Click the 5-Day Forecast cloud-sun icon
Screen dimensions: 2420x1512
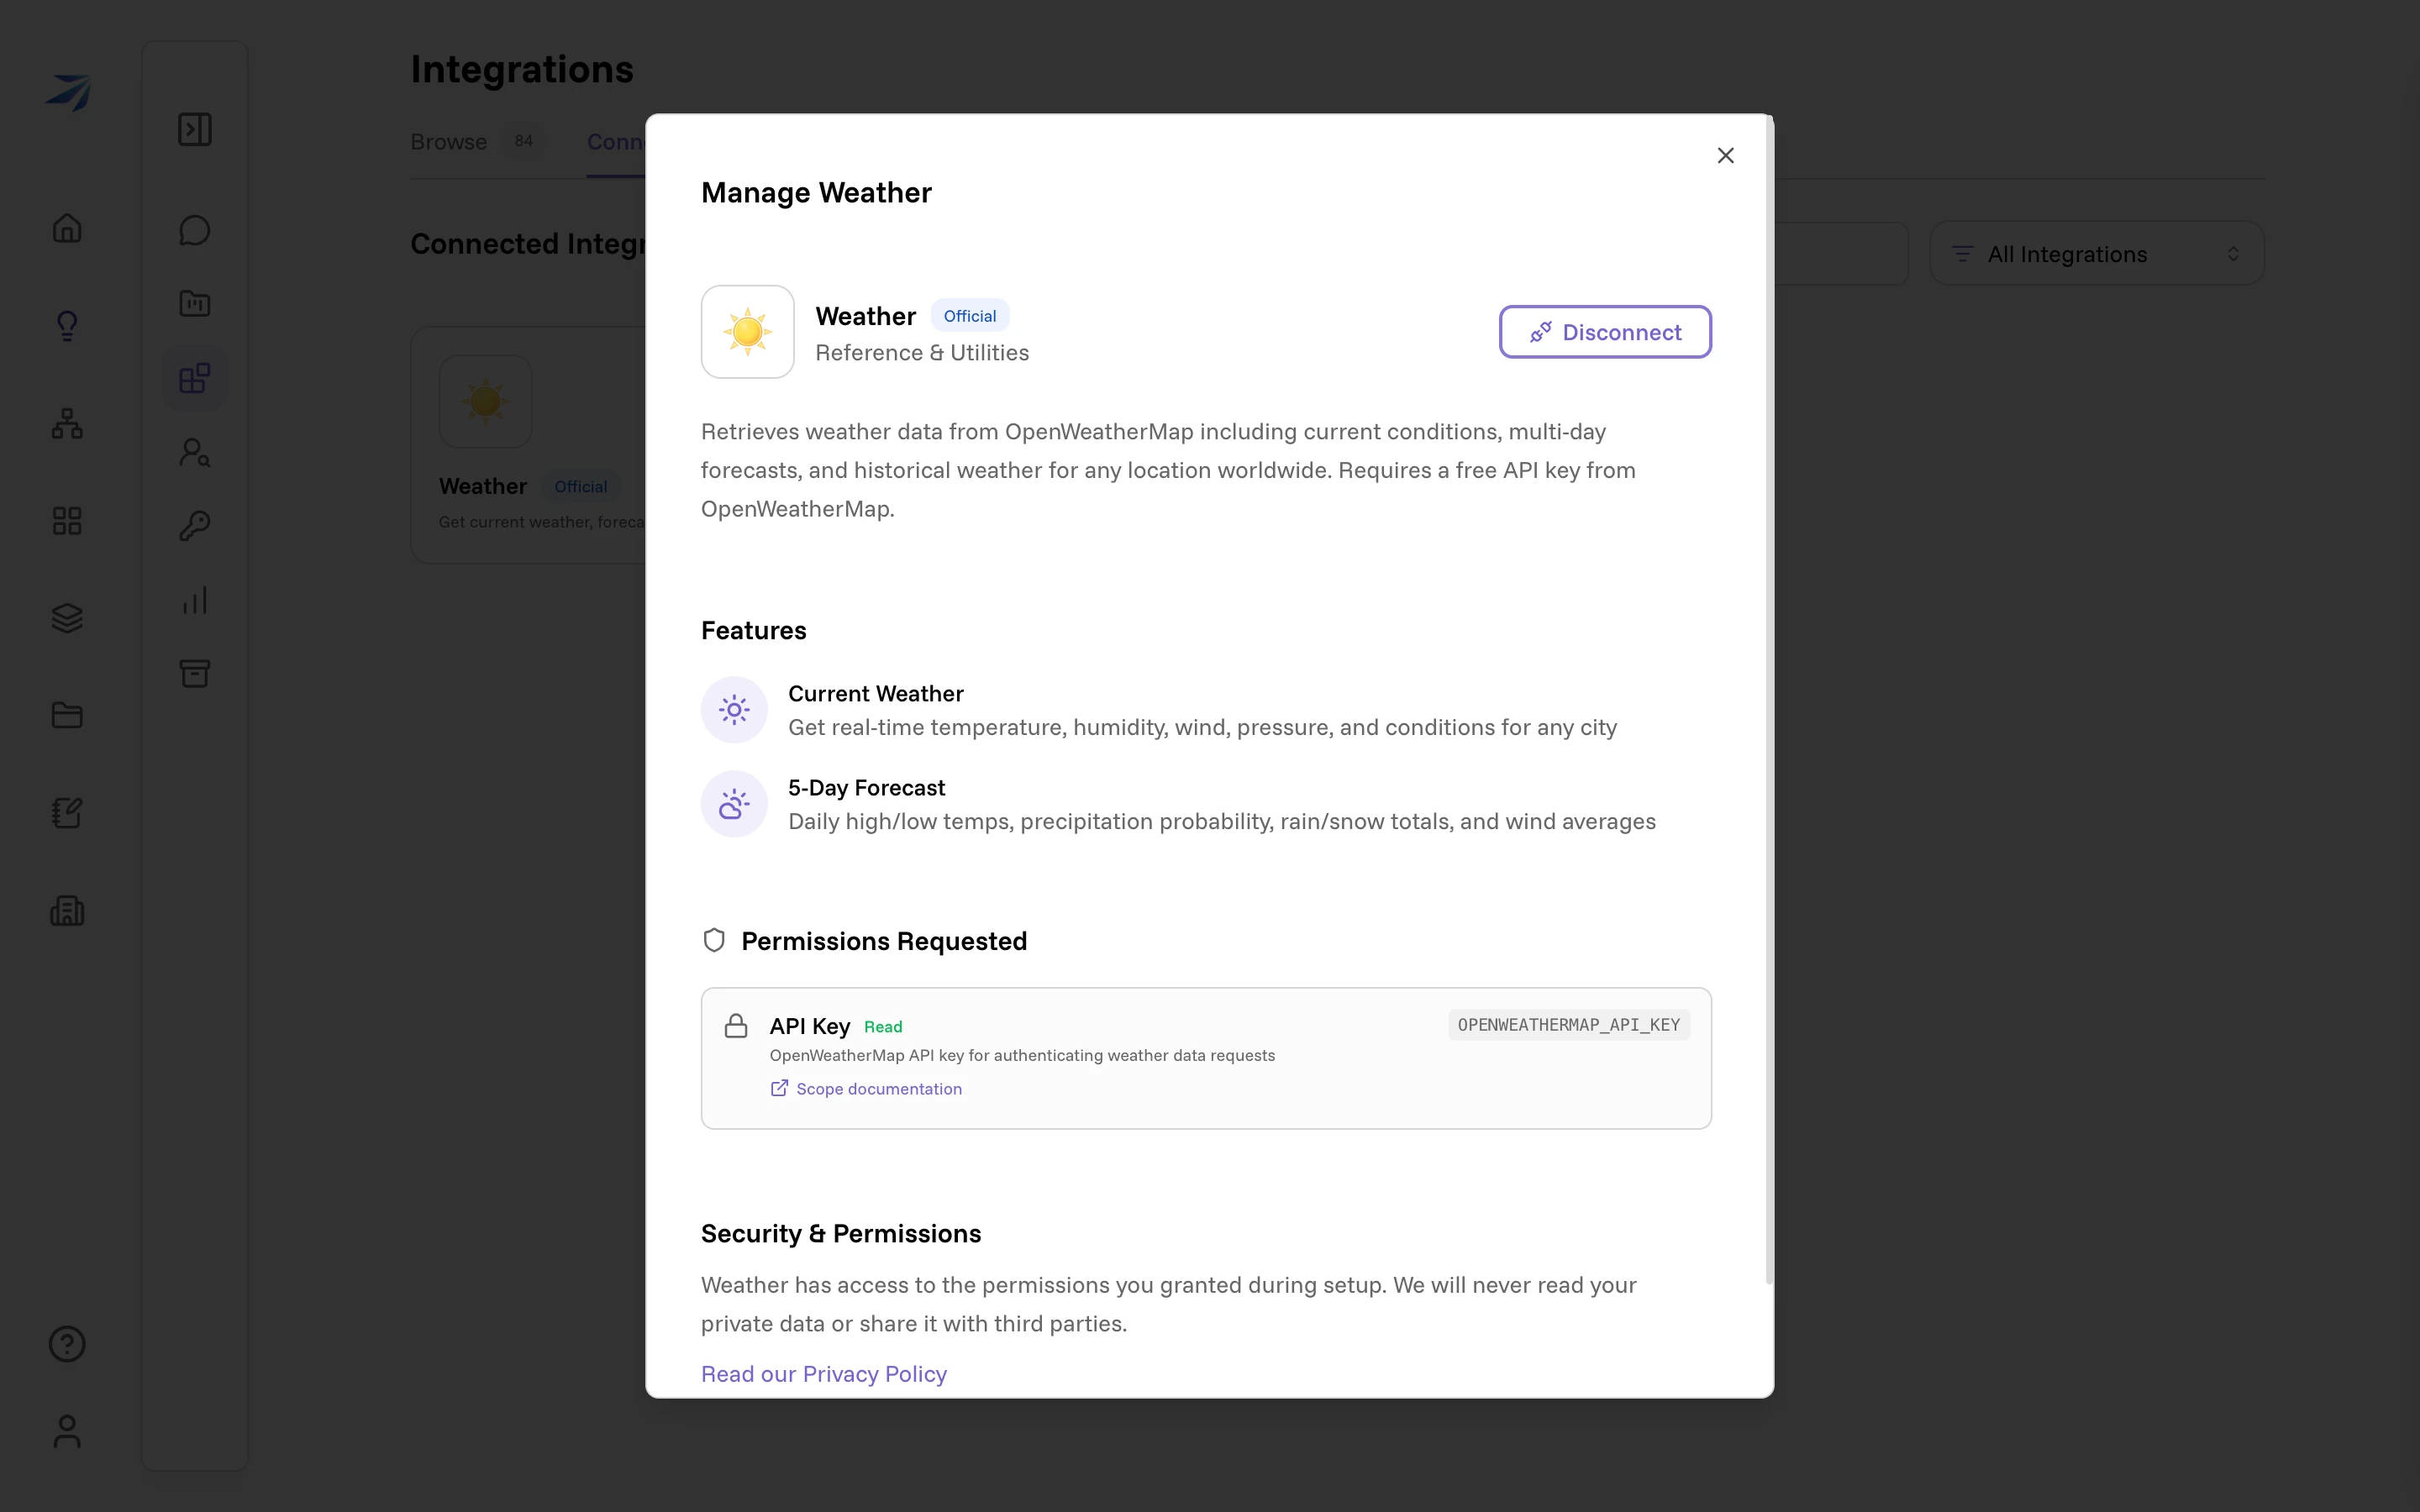click(734, 804)
